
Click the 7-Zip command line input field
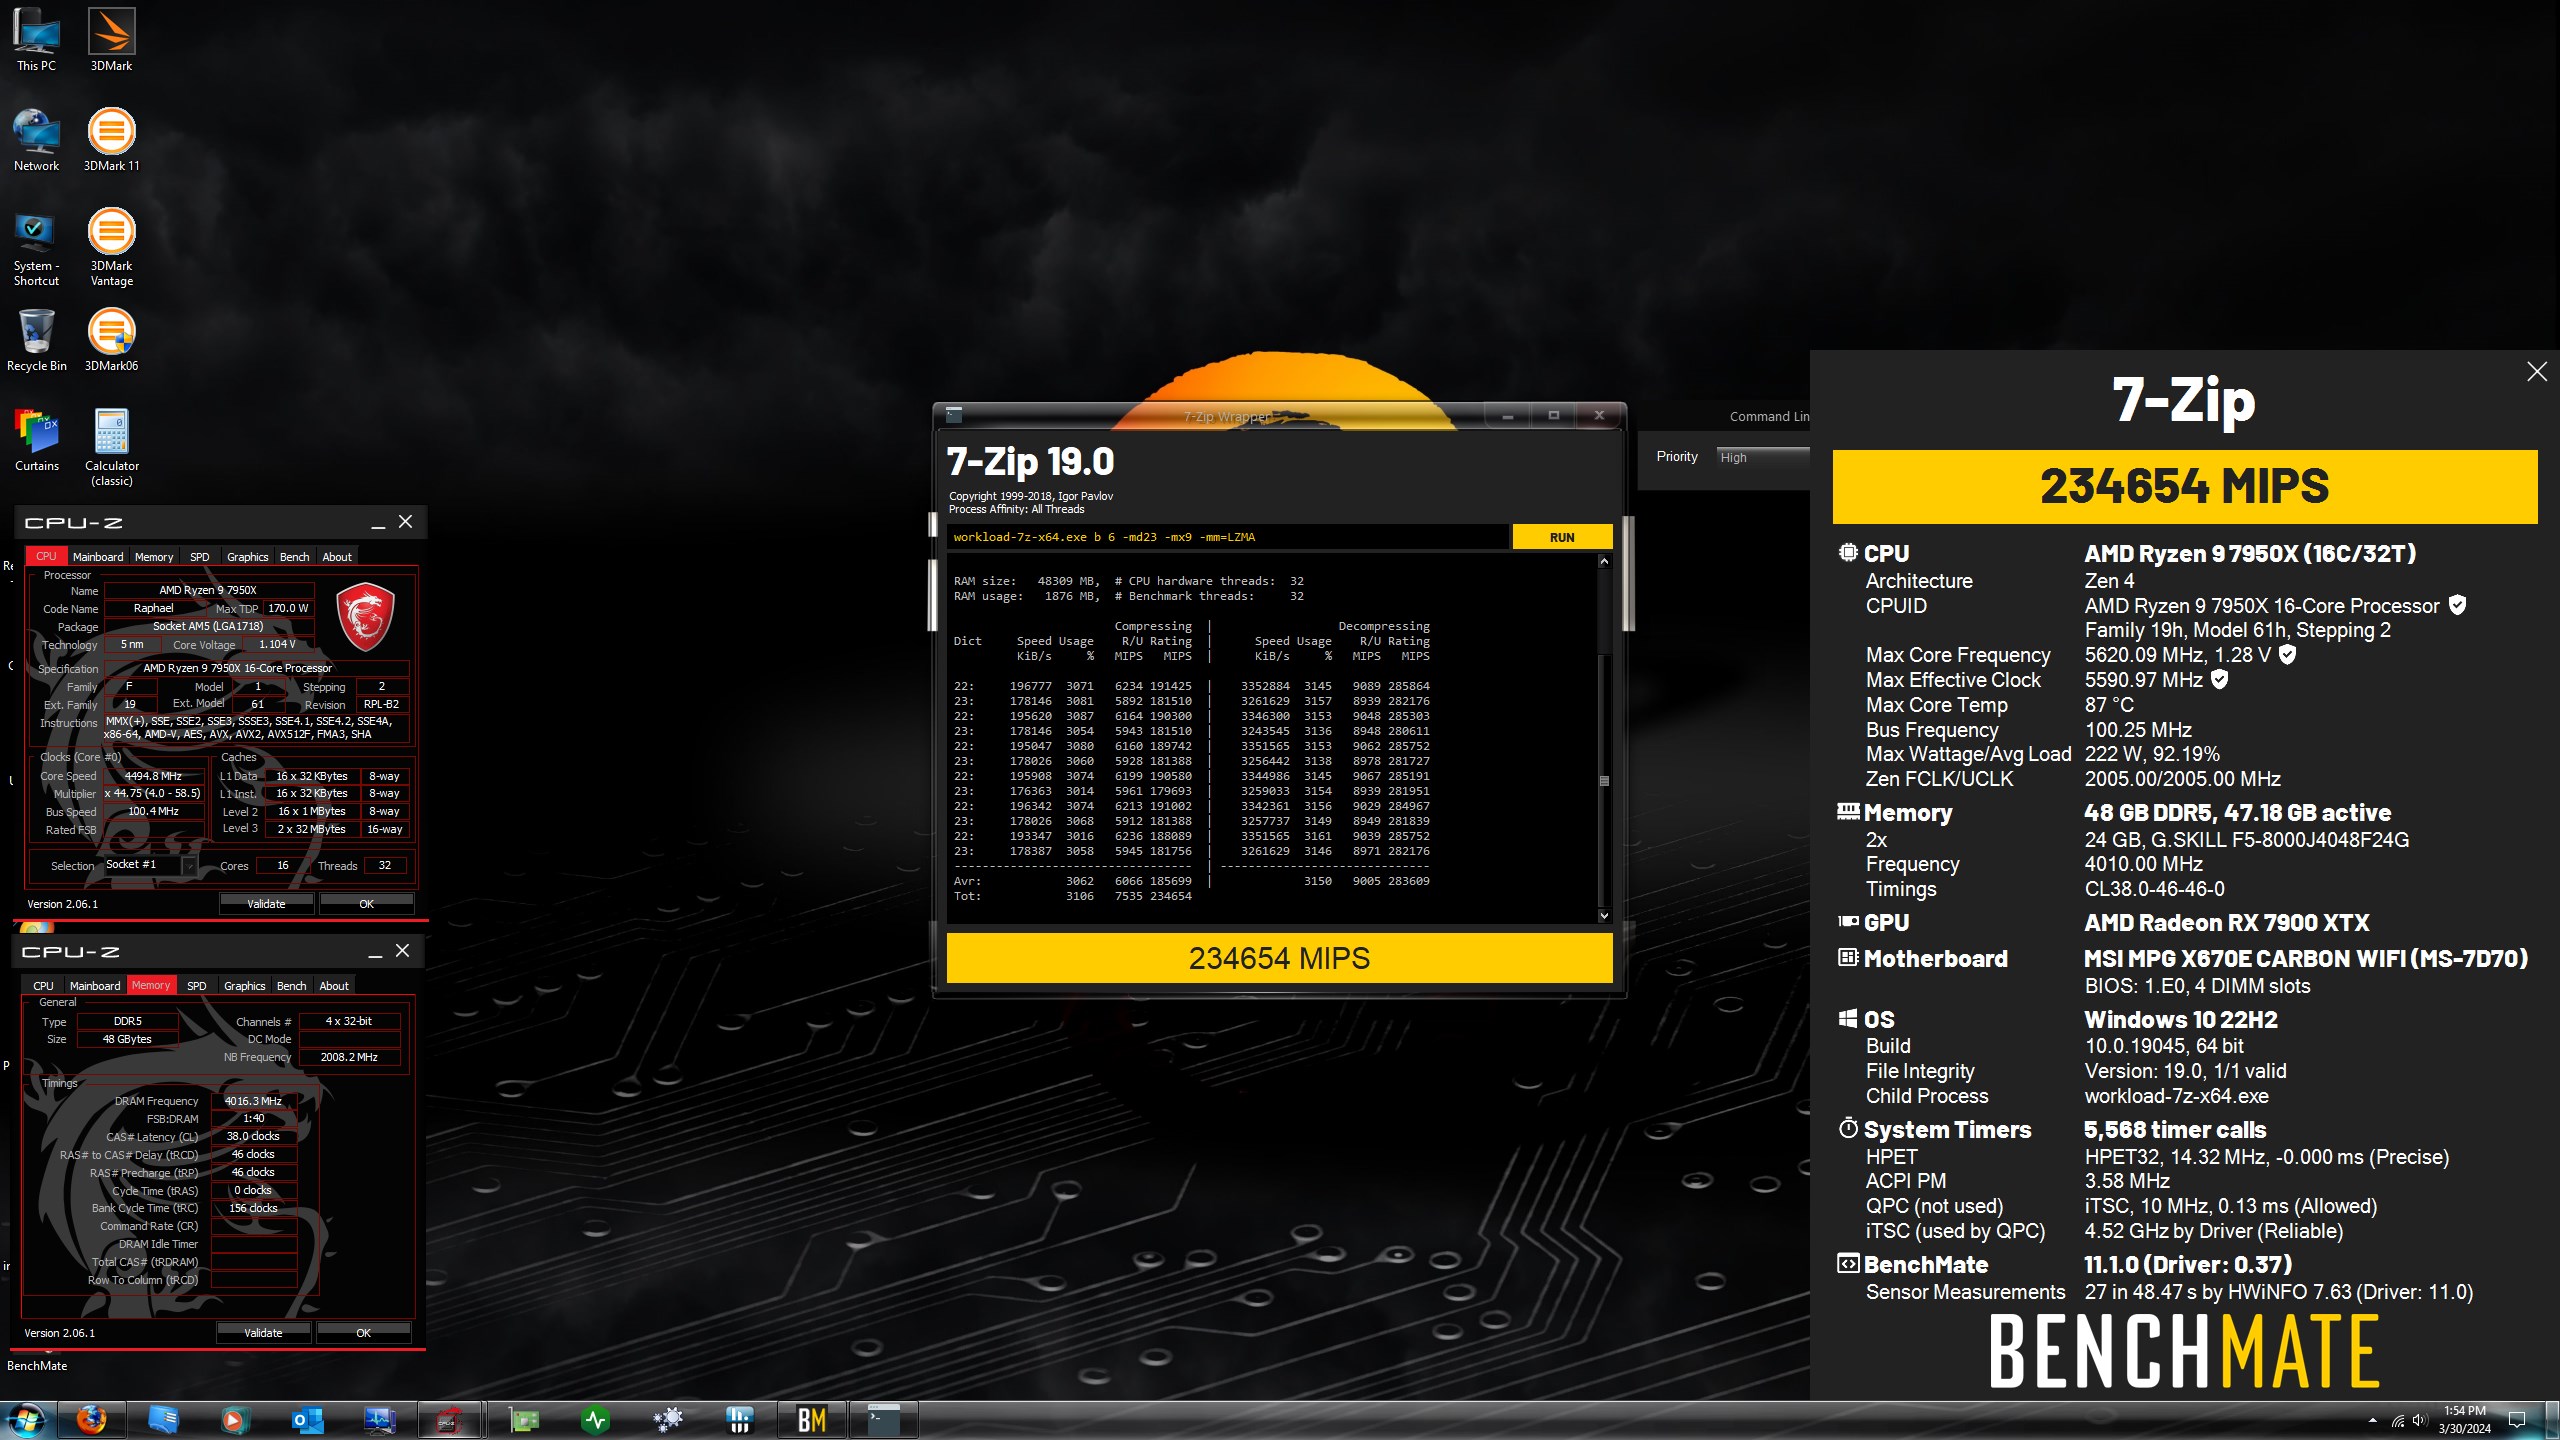pos(1227,537)
